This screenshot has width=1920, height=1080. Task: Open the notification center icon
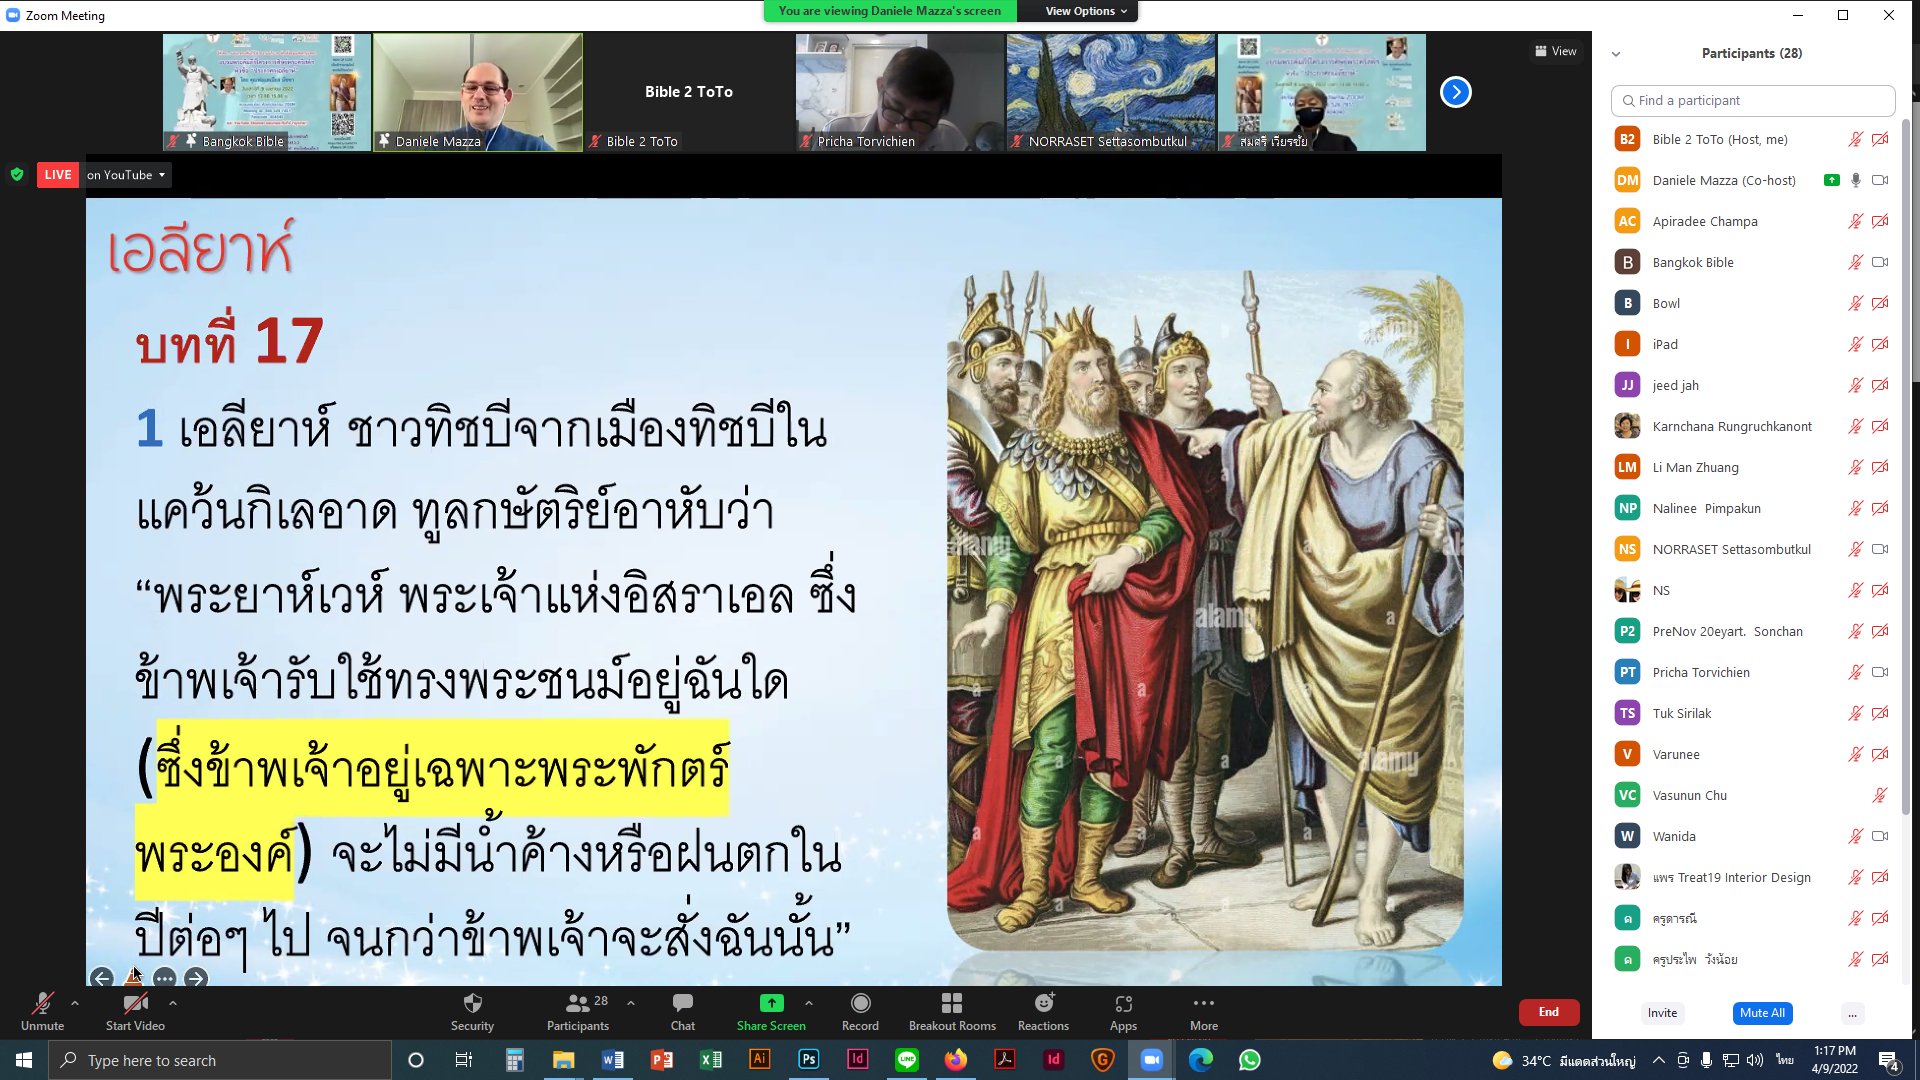point(1889,1060)
